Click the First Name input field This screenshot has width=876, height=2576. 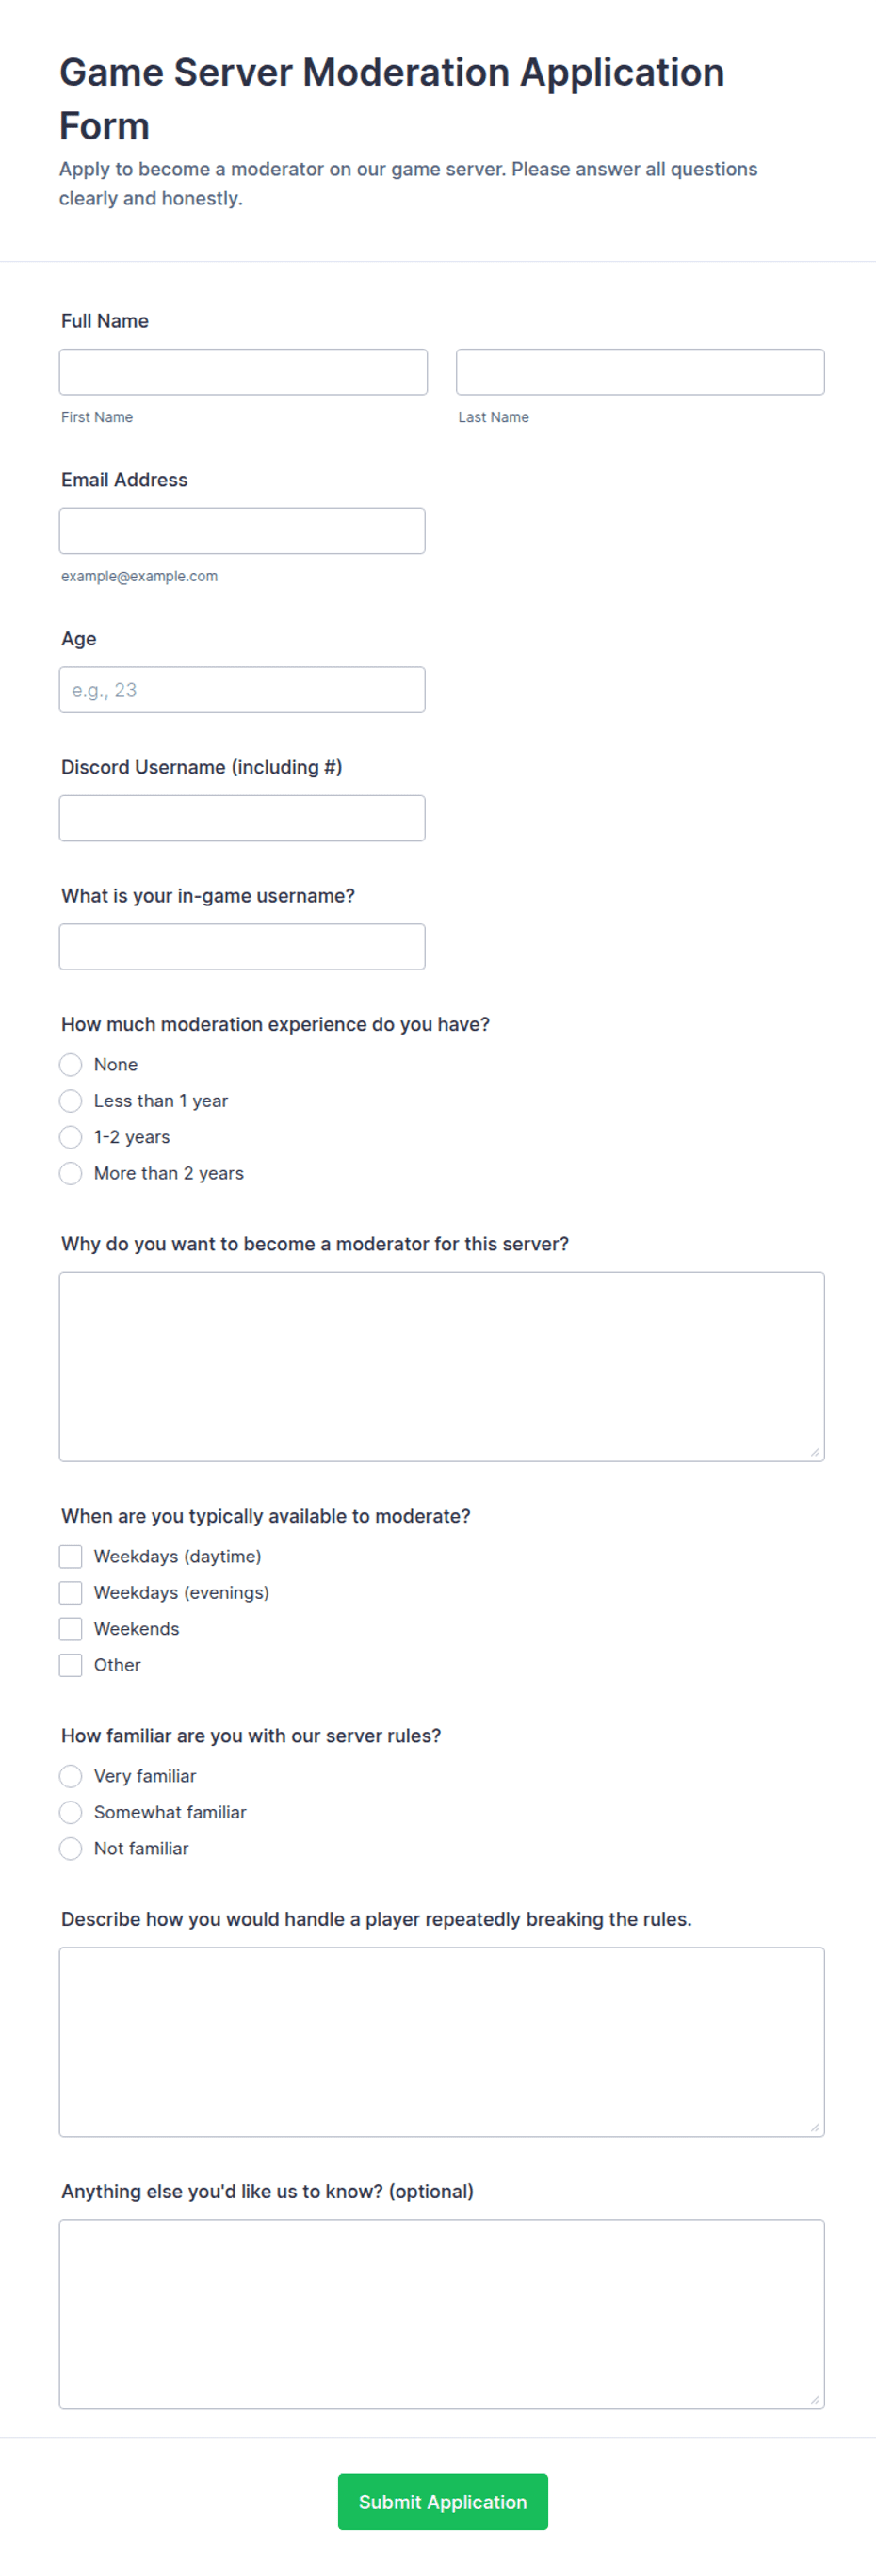click(x=243, y=372)
